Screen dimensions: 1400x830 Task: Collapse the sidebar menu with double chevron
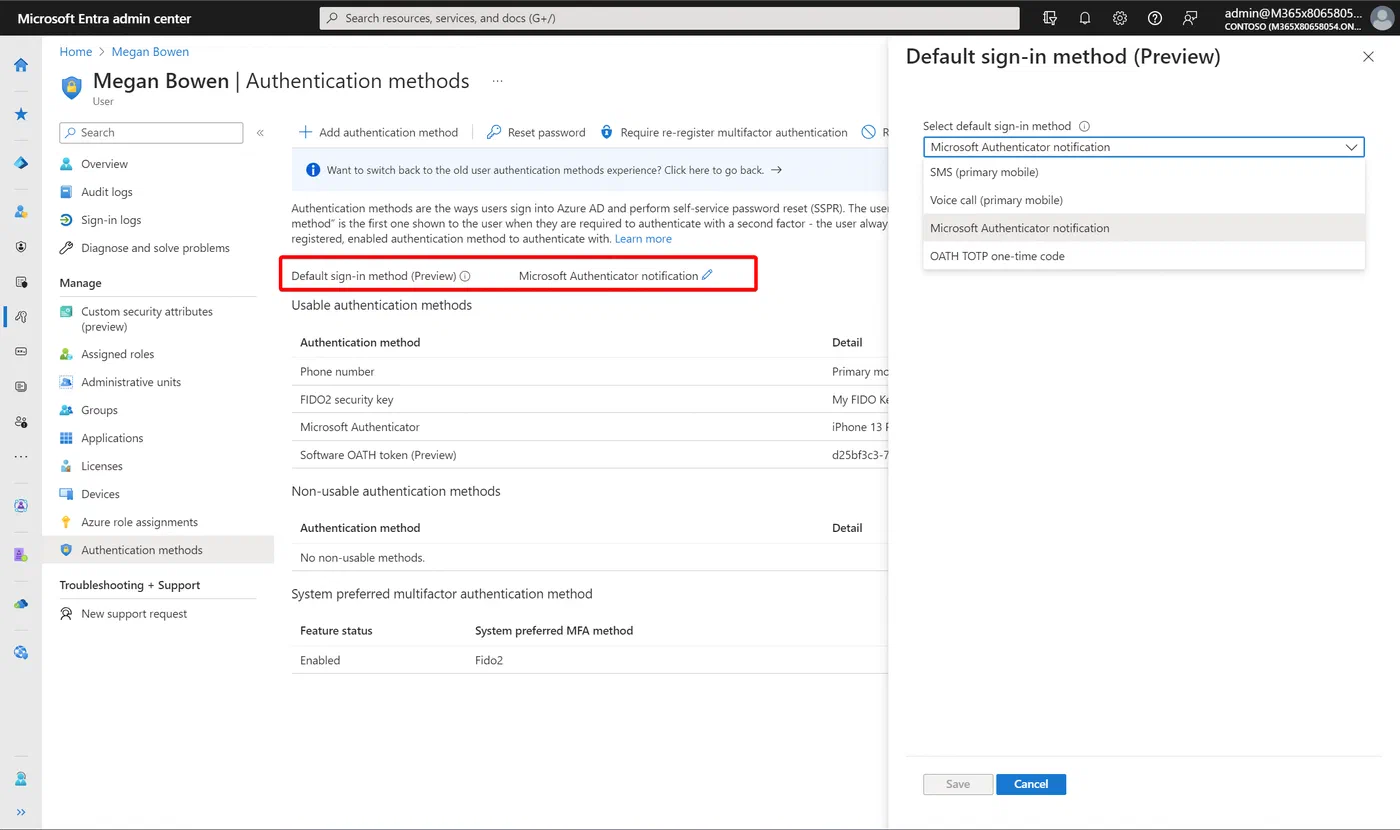(x=260, y=132)
